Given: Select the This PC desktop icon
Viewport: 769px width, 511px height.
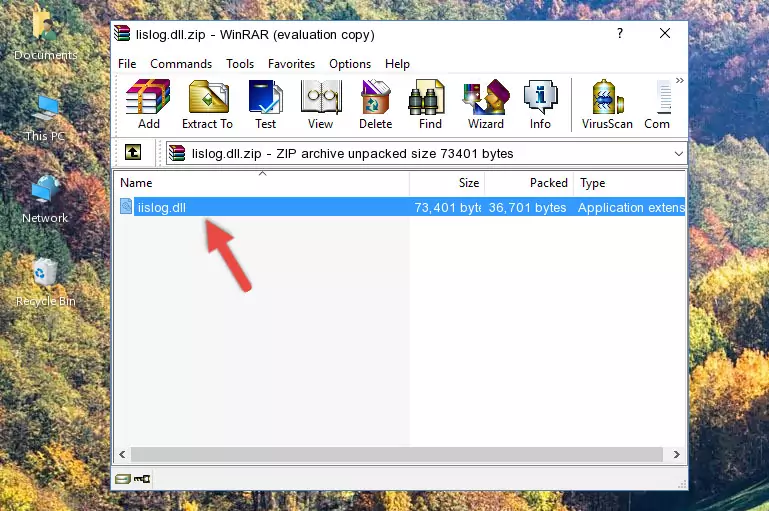Looking at the screenshot, I should [45, 118].
